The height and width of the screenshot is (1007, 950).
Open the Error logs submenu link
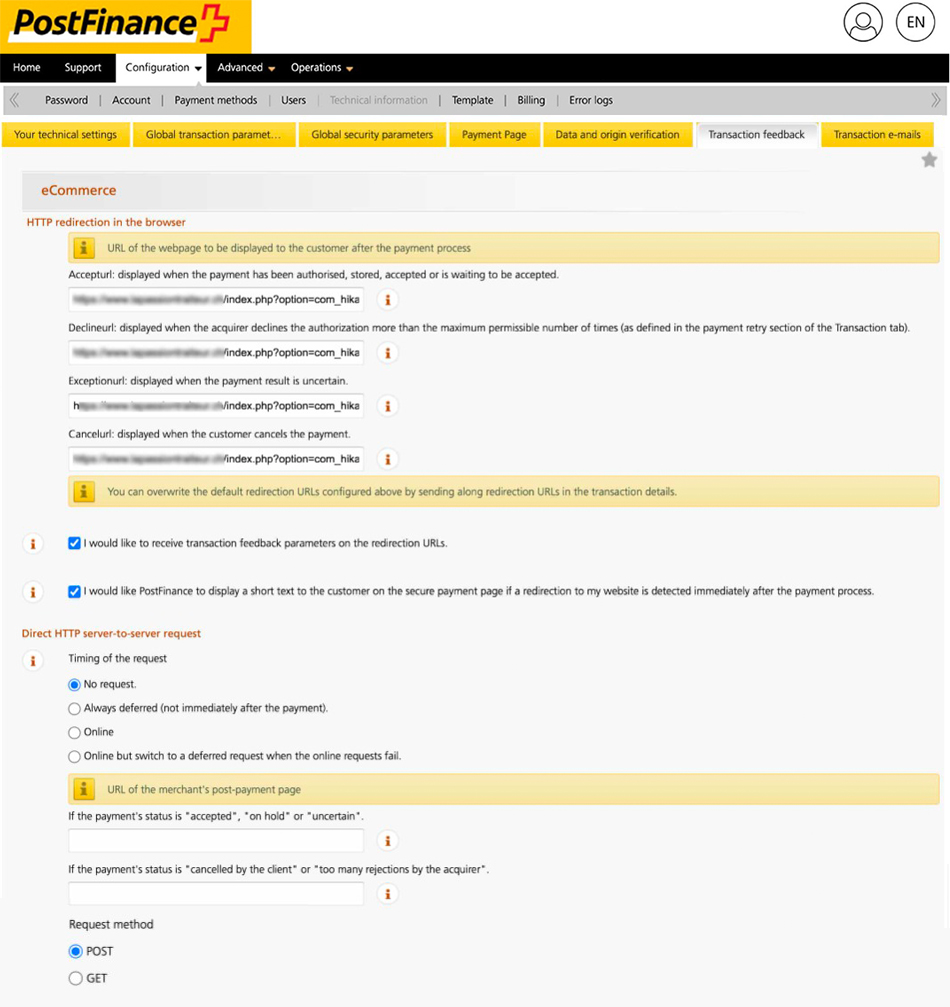pyautogui.click(x=591, y=100)
